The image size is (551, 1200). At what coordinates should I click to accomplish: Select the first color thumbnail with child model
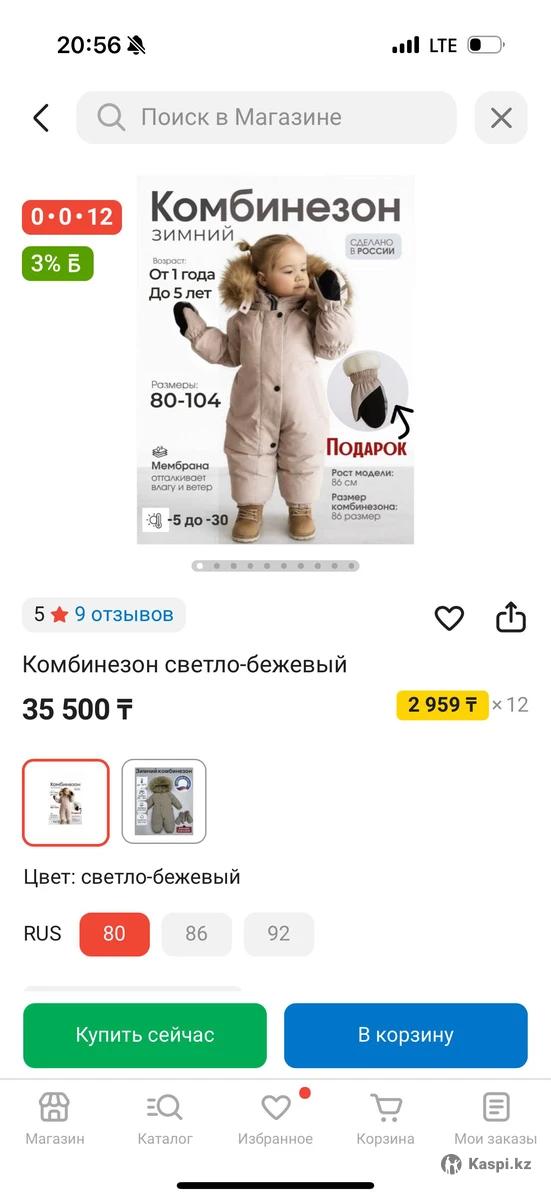[66, 802]
